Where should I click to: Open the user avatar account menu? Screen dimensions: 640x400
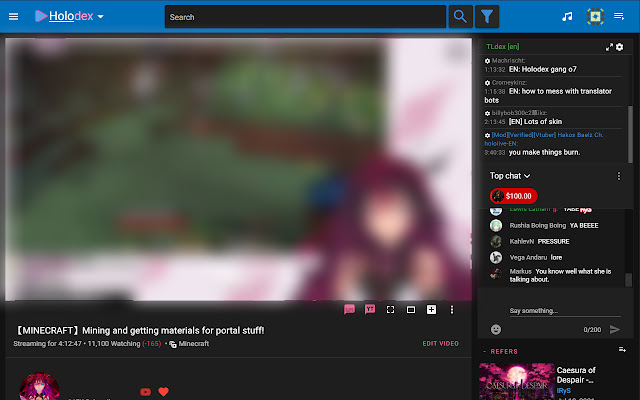(x=595, y=16)
